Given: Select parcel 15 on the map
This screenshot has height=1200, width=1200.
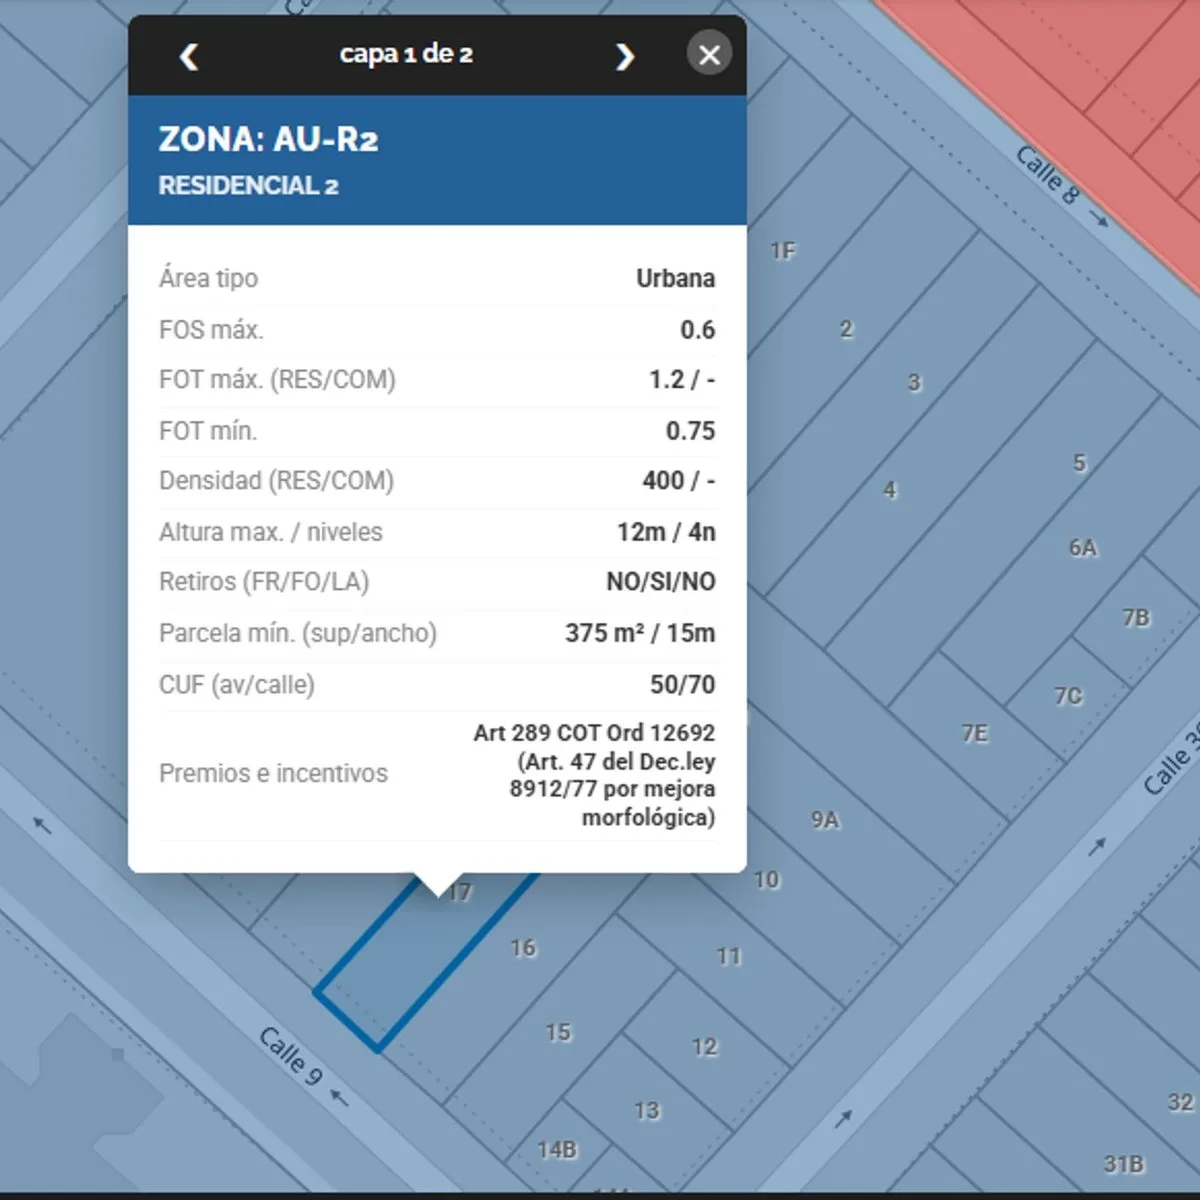Looking at the screenshot, I should point(558,1032).
